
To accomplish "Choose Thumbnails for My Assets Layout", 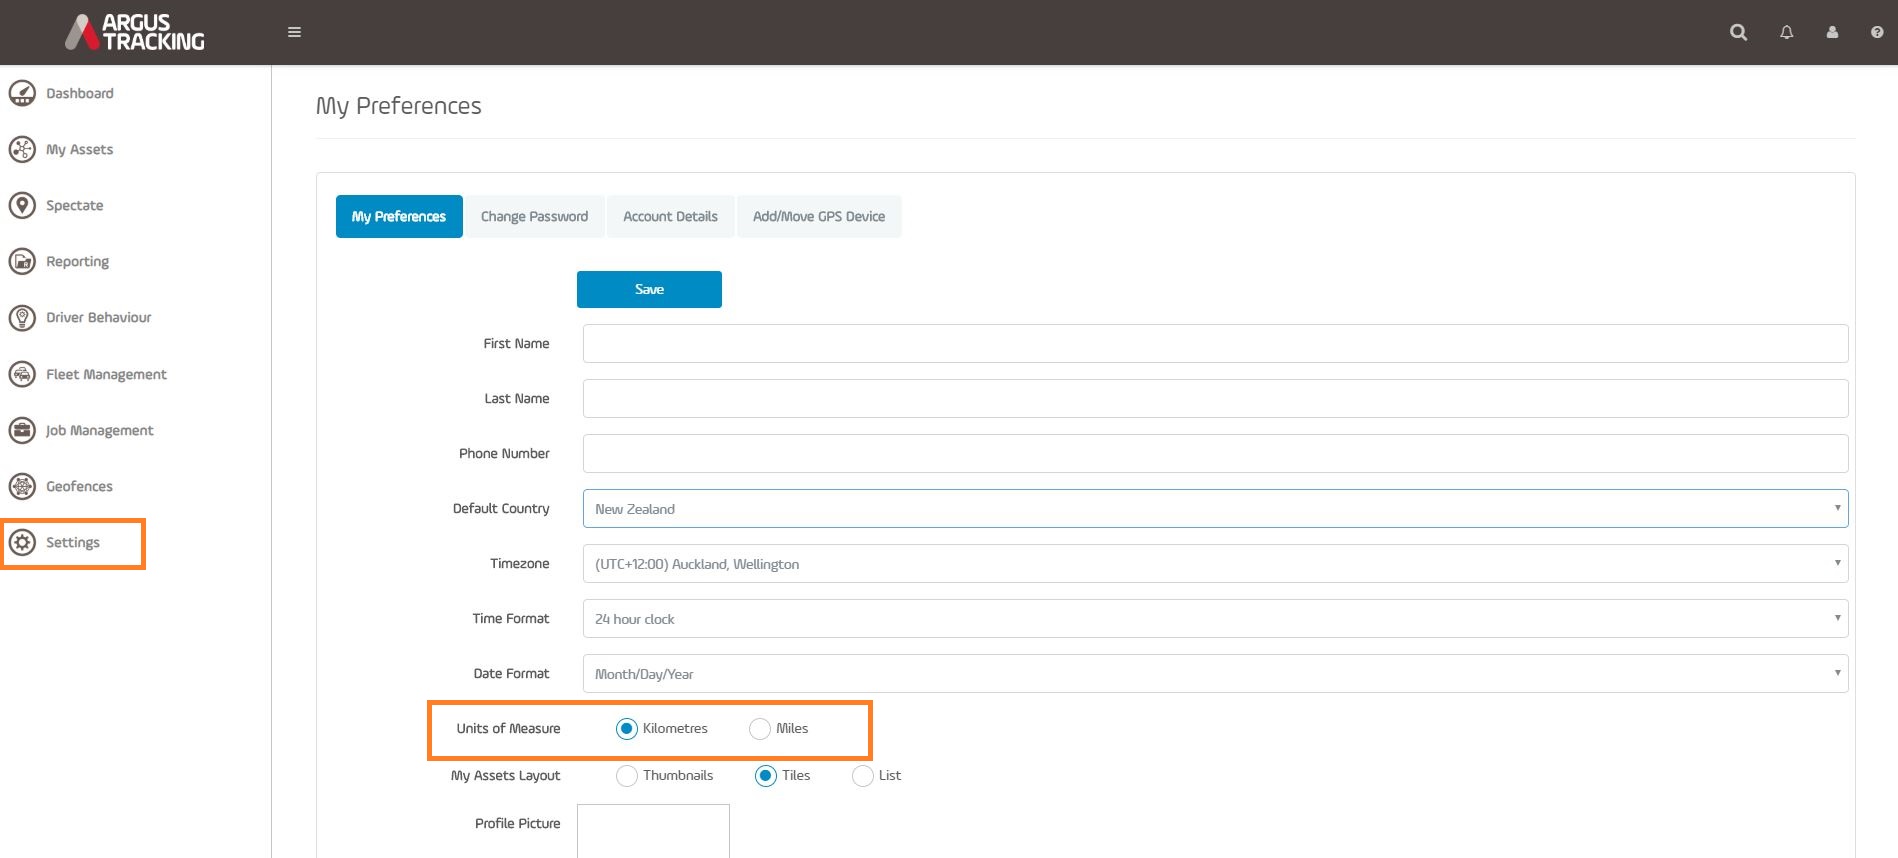I will (627, 776).
